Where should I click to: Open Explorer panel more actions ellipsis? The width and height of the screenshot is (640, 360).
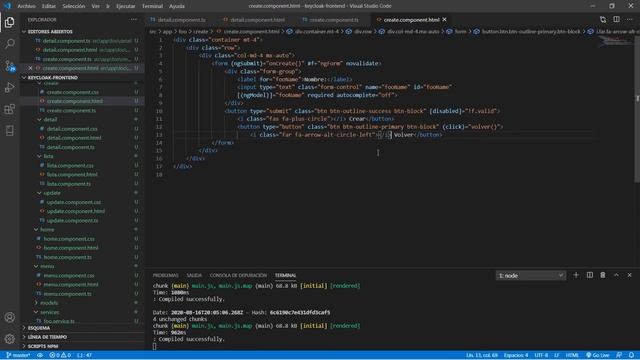tap(134, 20)
